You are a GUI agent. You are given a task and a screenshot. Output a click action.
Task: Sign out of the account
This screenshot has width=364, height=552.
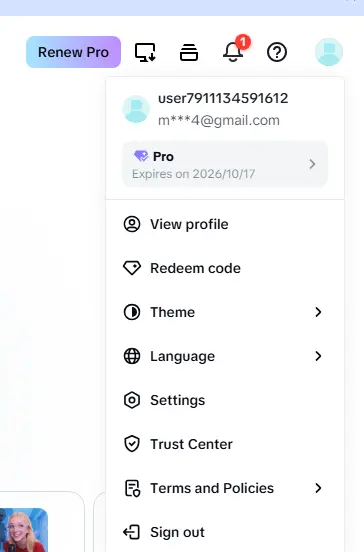tap(225, 532)
